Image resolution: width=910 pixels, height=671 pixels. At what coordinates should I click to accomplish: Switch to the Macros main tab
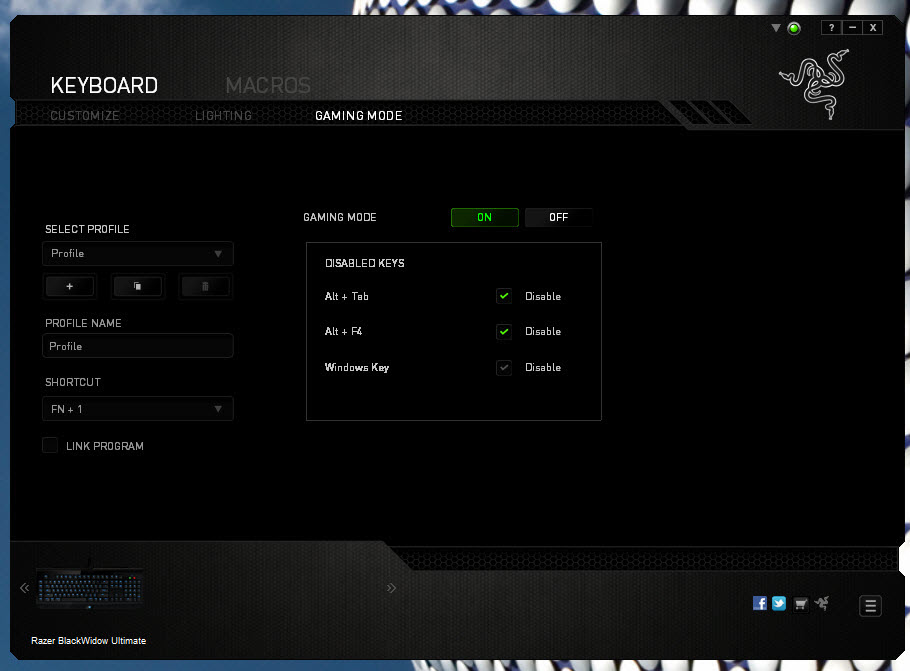click(x=268, y=85)
